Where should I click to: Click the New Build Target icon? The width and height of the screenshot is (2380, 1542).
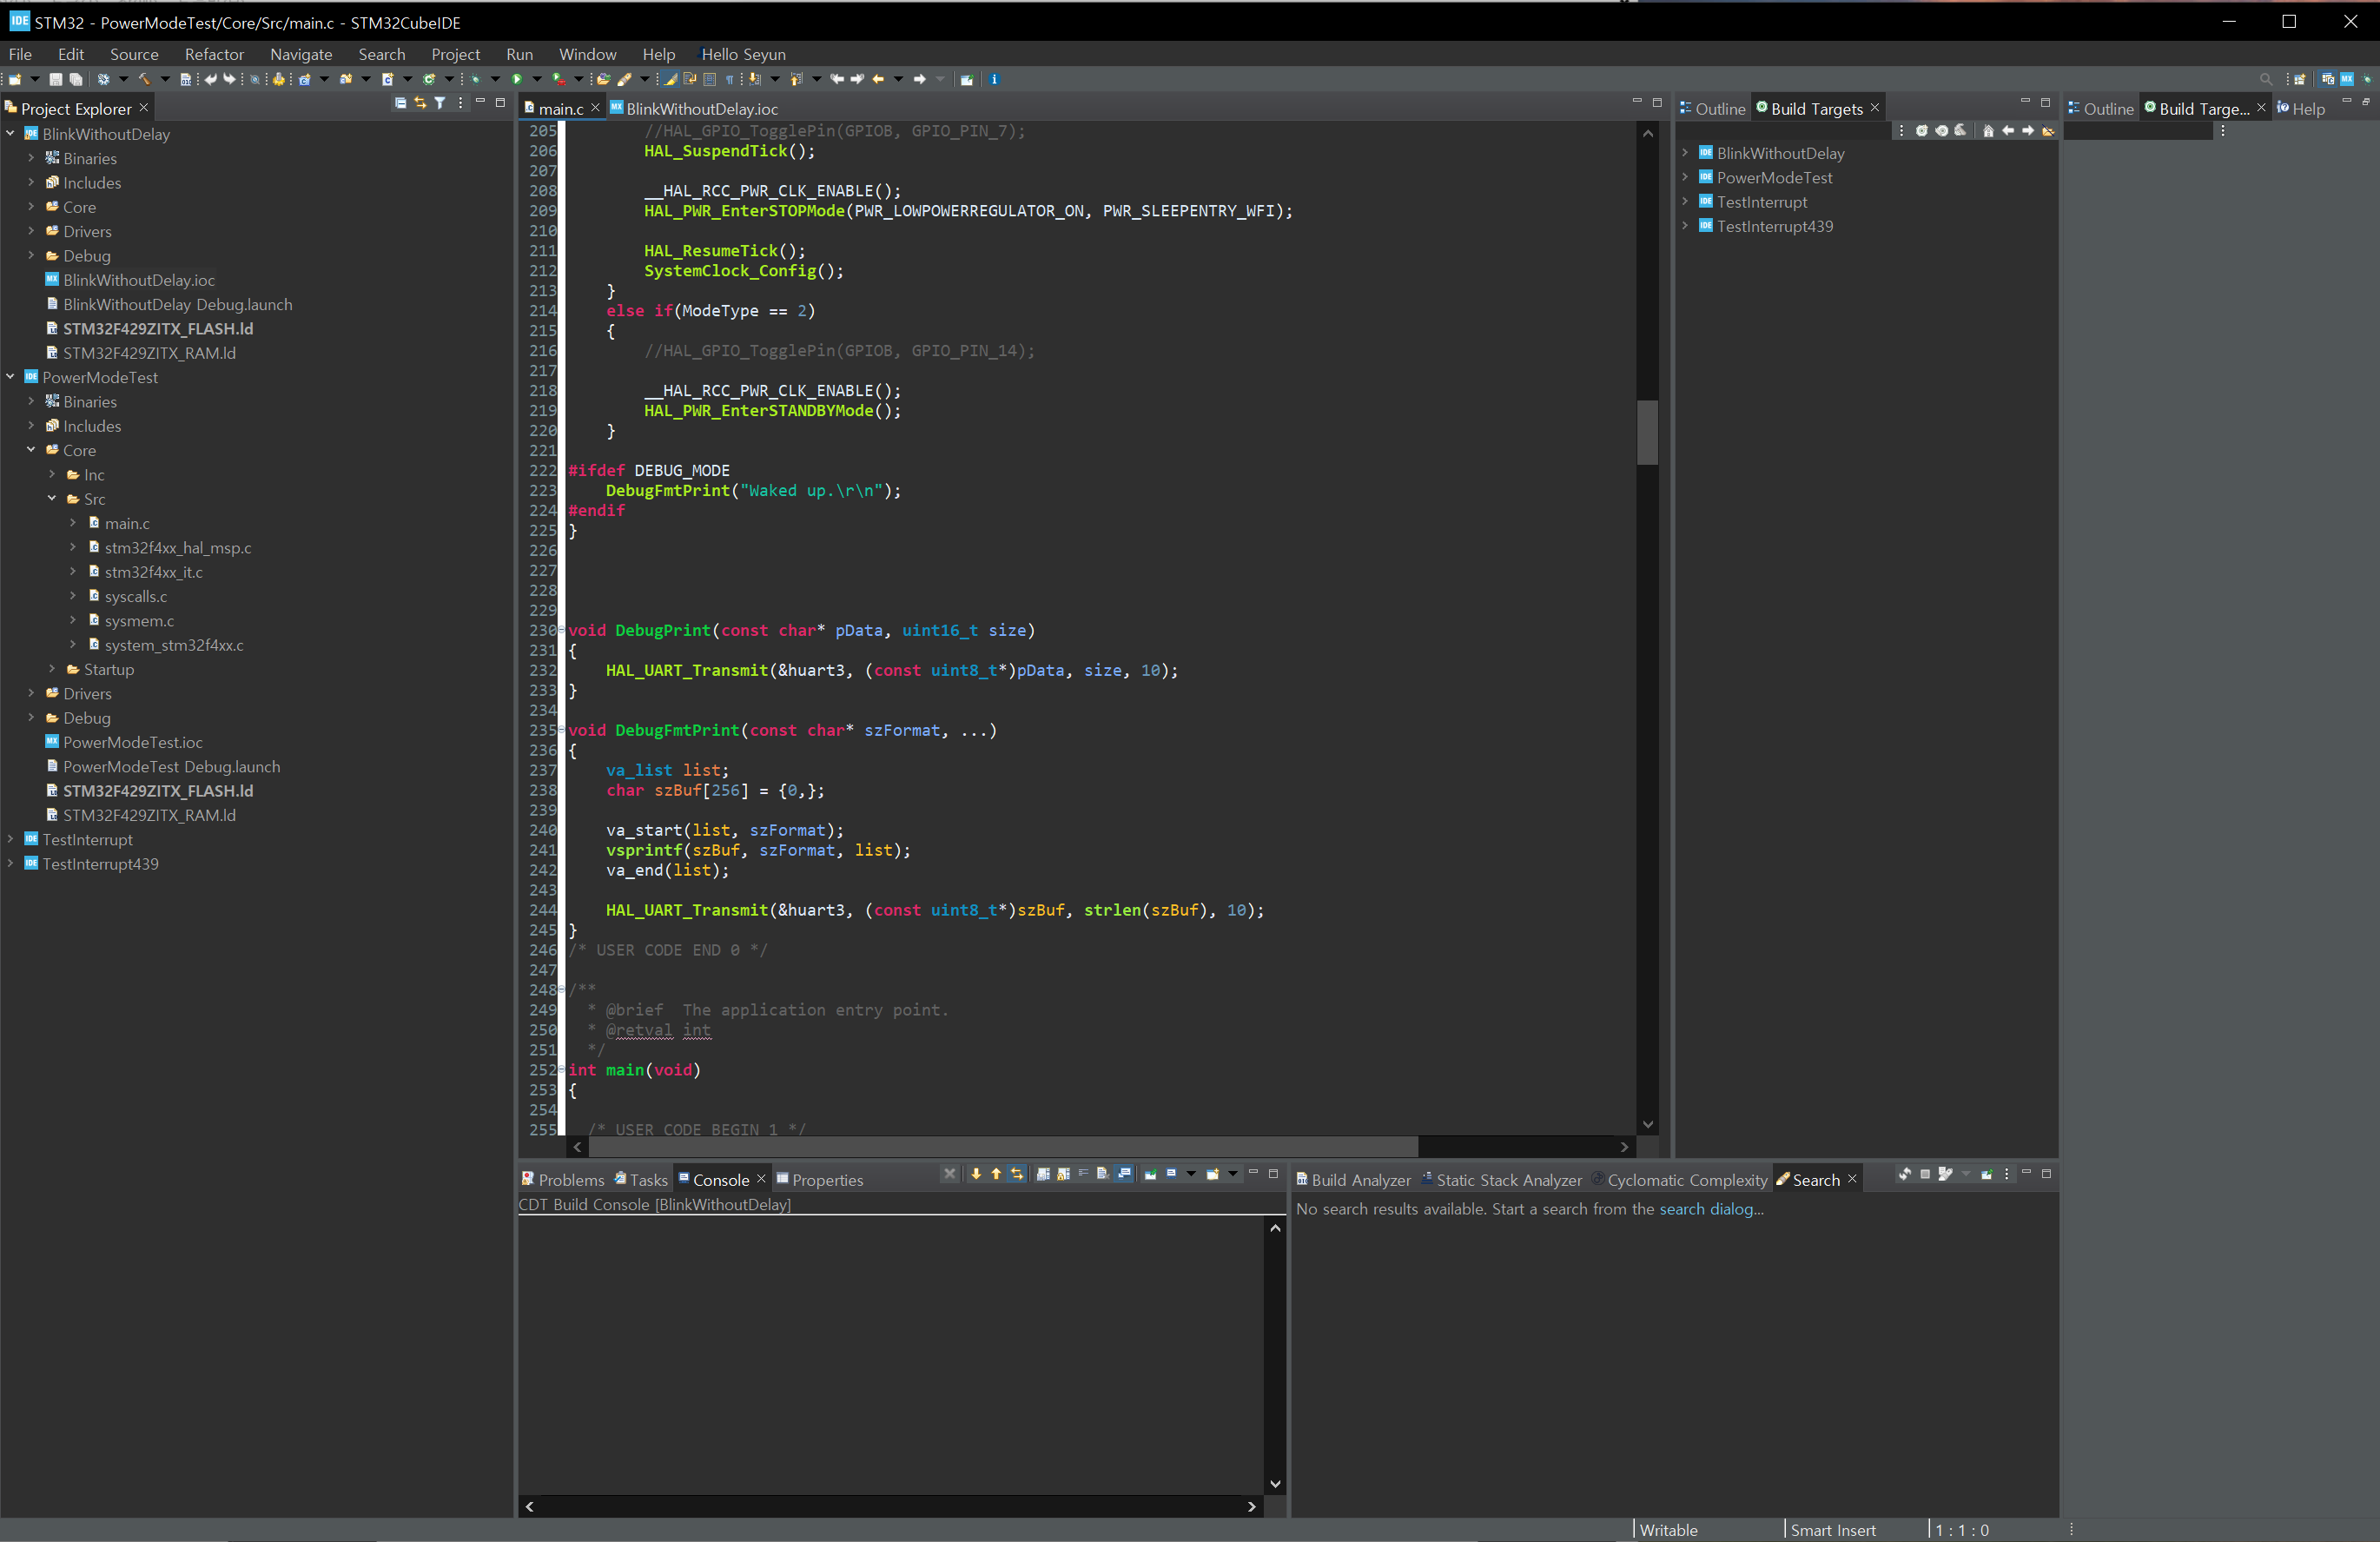[1922, 131]
